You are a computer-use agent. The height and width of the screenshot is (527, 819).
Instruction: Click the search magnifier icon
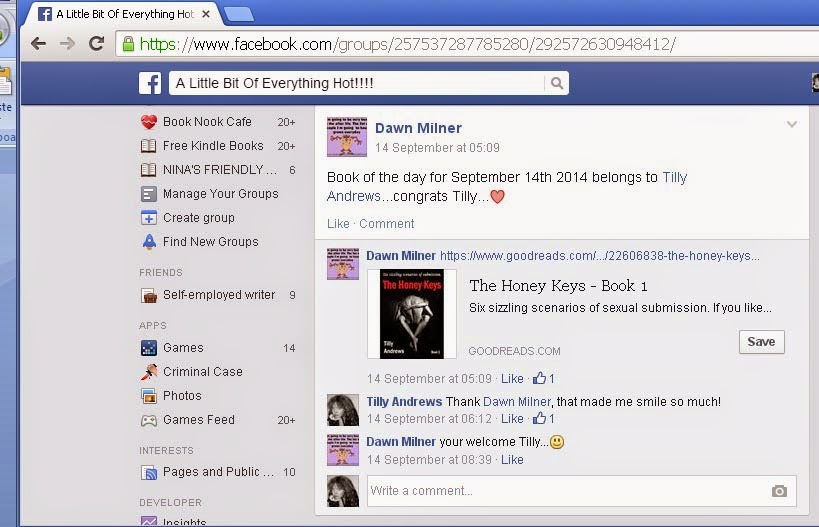(x=557, y=83)
